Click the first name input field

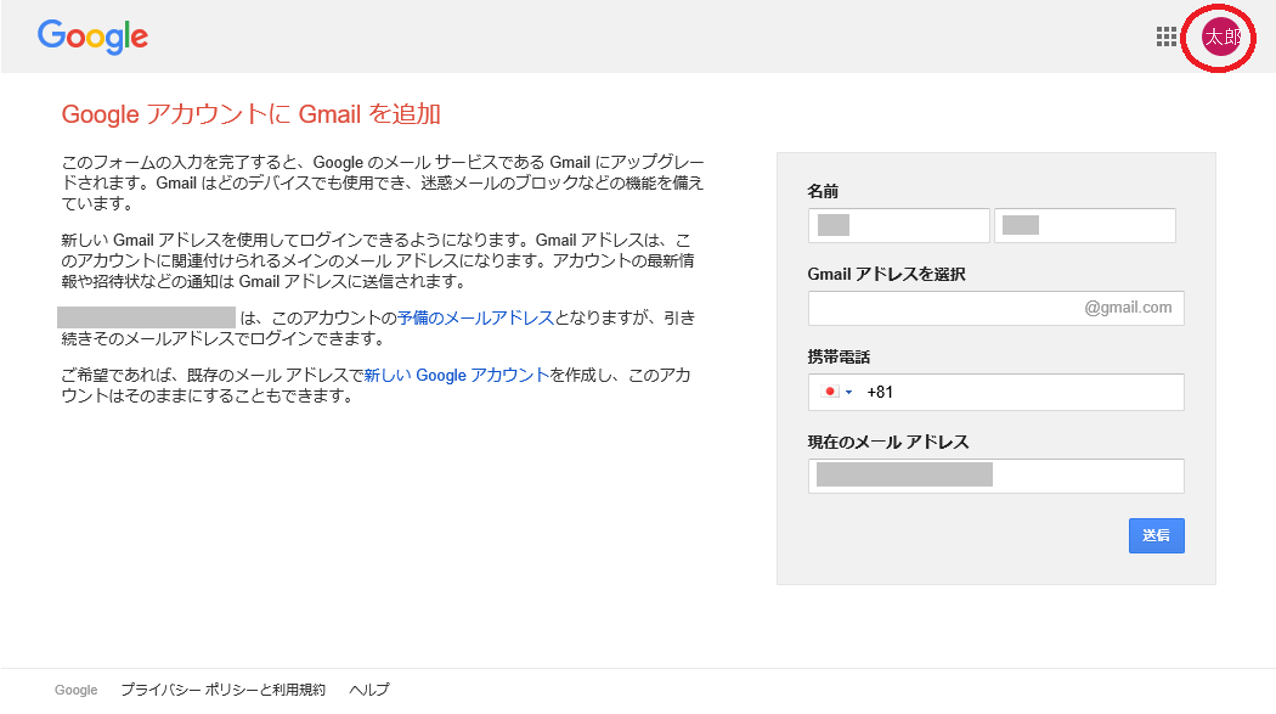pyautogui.click(x=899, y=226)
